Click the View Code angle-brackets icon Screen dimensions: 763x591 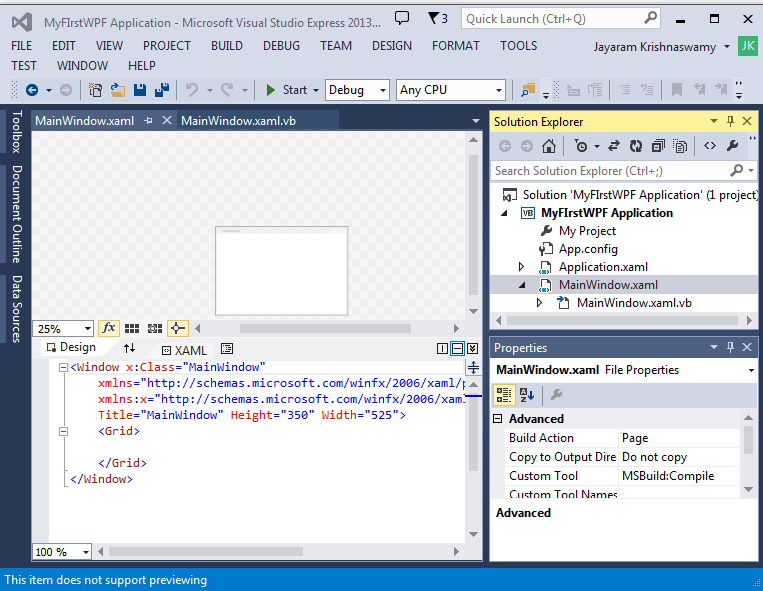point(710,145)
